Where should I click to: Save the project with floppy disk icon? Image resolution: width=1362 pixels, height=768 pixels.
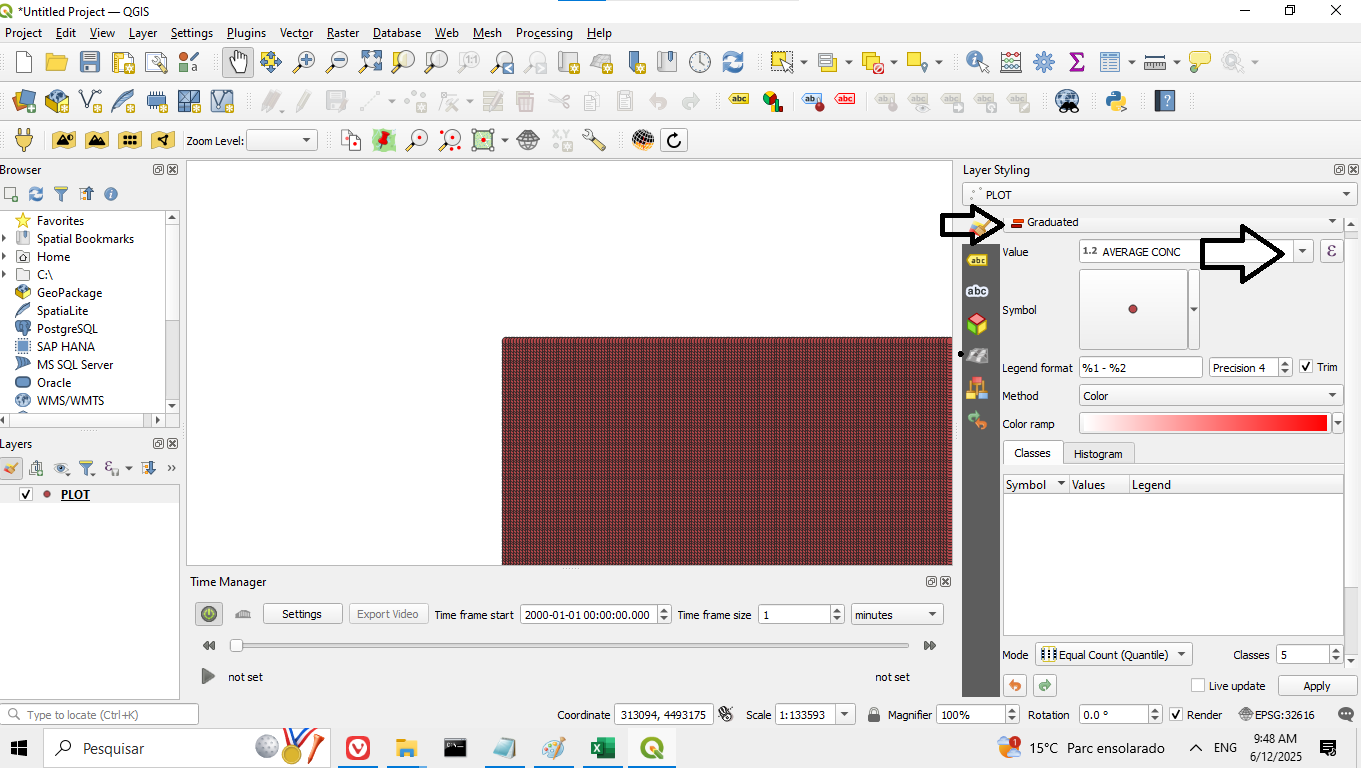90,62
